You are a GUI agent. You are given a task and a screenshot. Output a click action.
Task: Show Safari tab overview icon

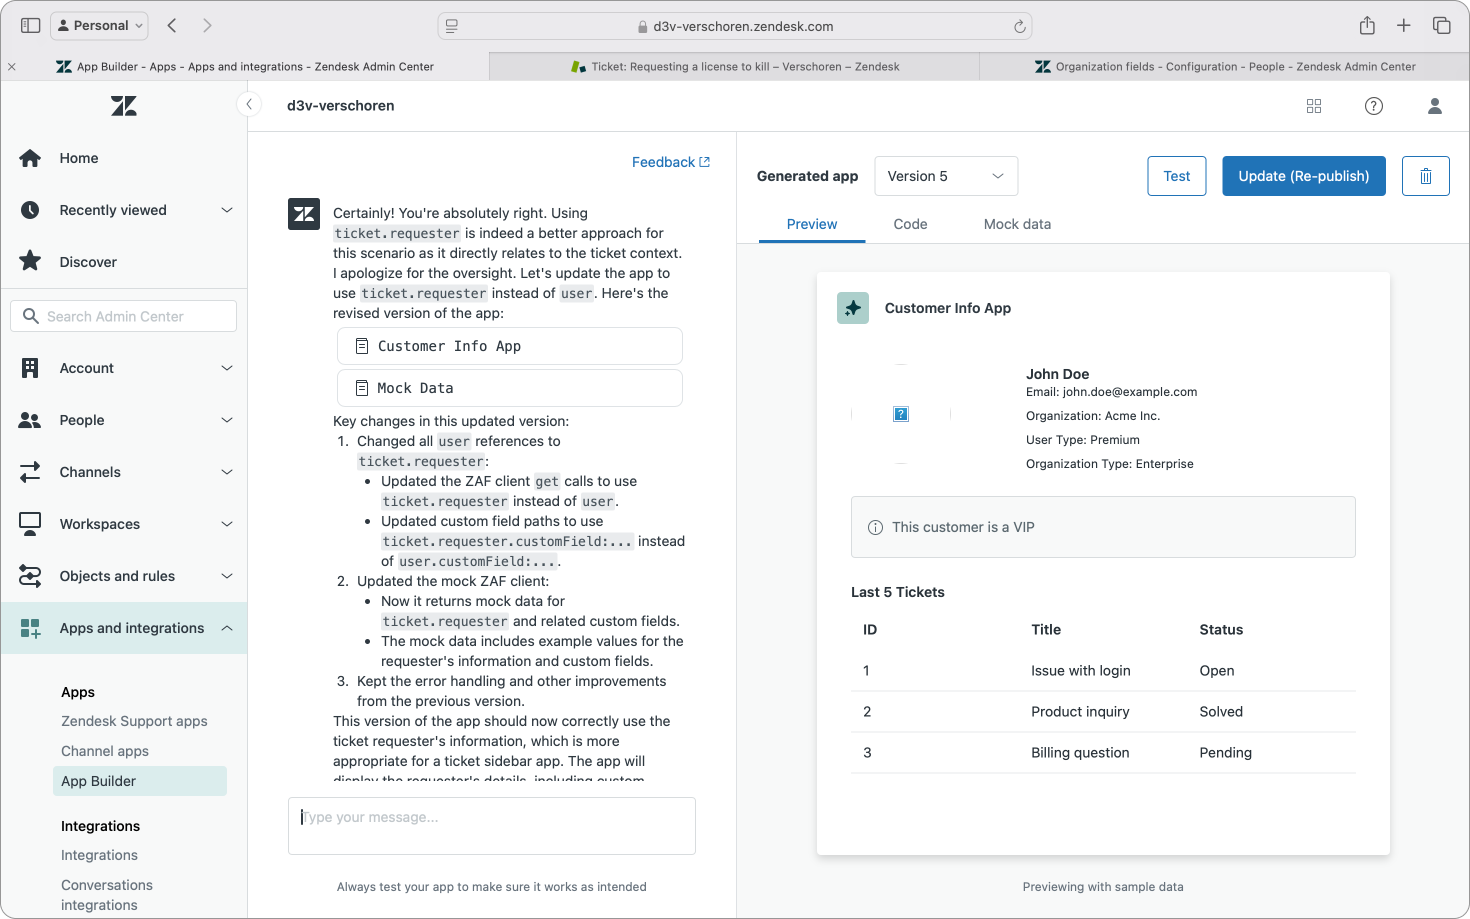pos(1442,25)
